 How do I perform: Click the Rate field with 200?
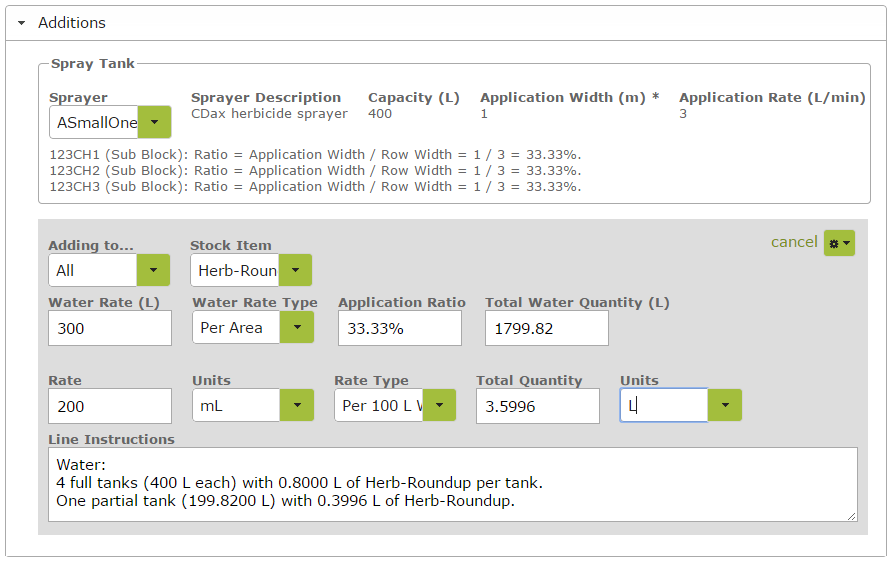click(110, 406)
